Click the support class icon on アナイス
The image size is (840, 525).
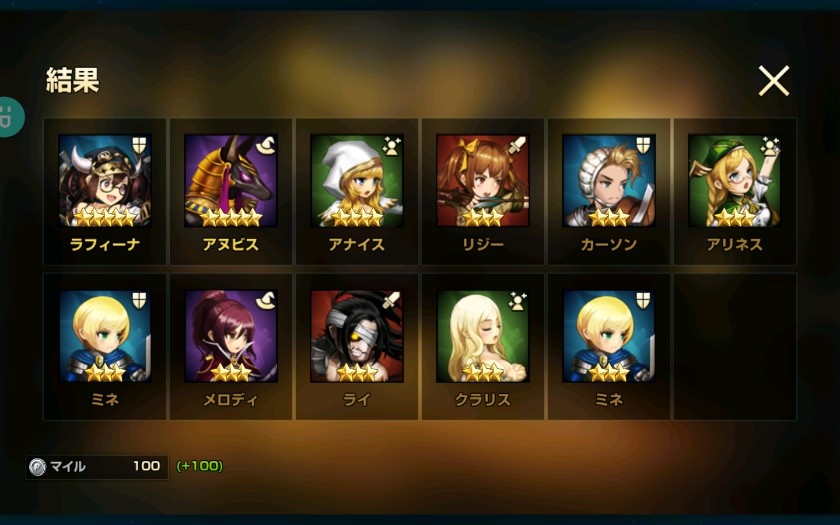click(392, 146)
